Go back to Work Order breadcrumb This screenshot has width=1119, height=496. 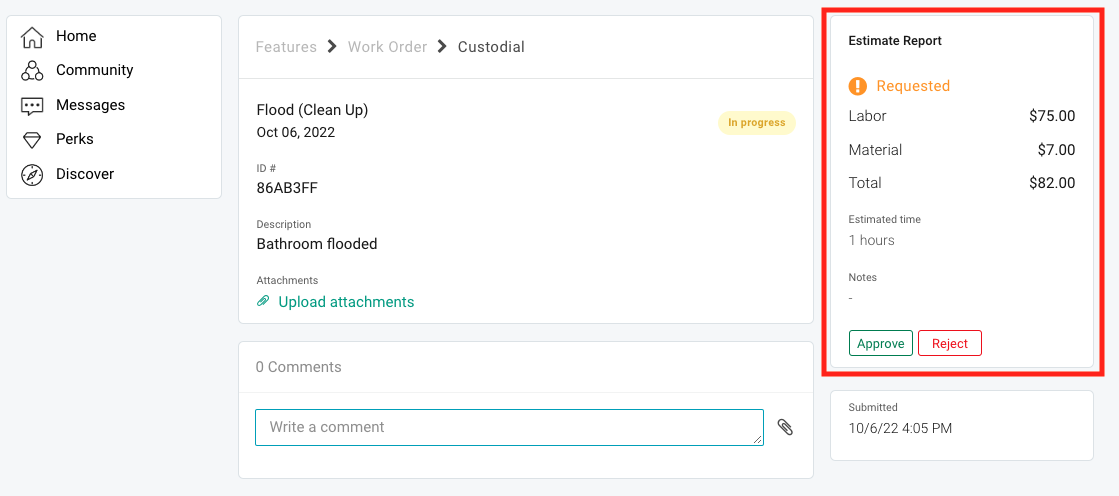(387, 47)
